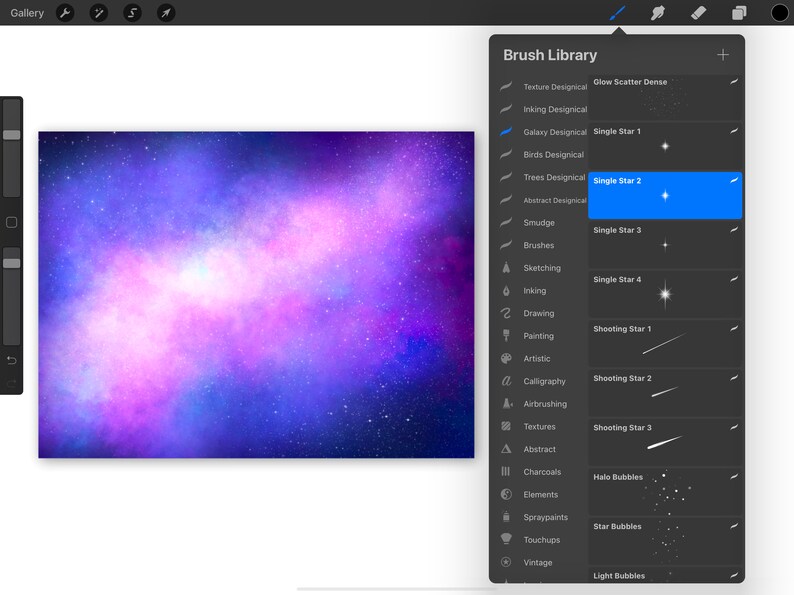Open the Smudge brush set
794x595 pixels.
coord(543,222)
